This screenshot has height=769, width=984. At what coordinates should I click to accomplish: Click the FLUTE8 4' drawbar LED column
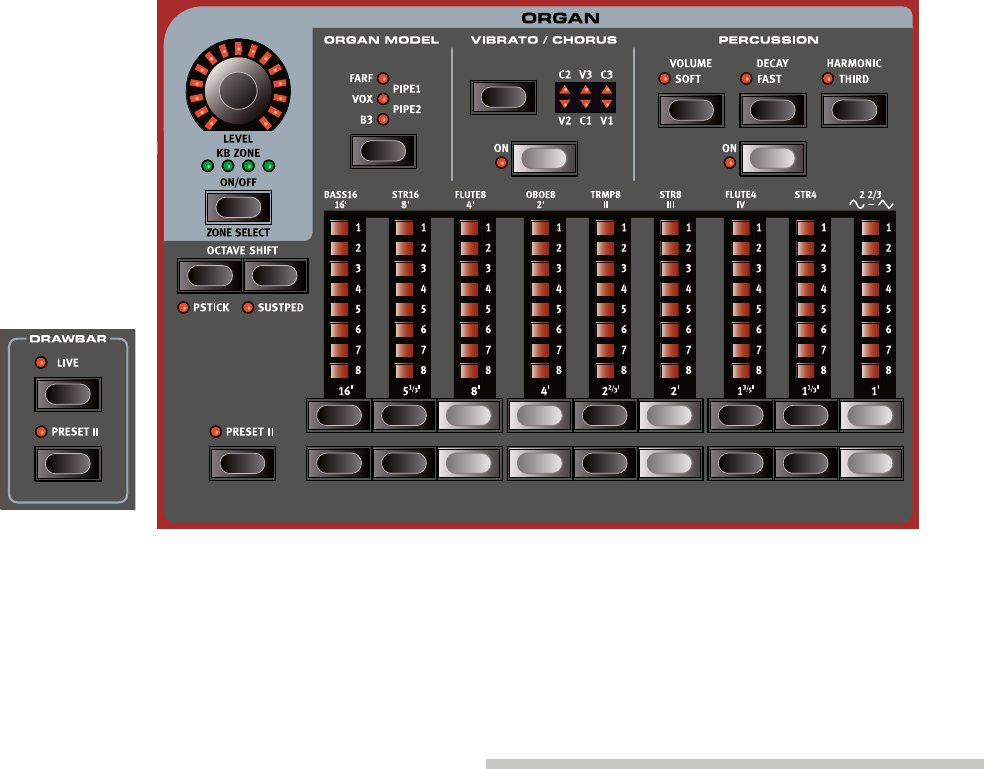(469, 299)
